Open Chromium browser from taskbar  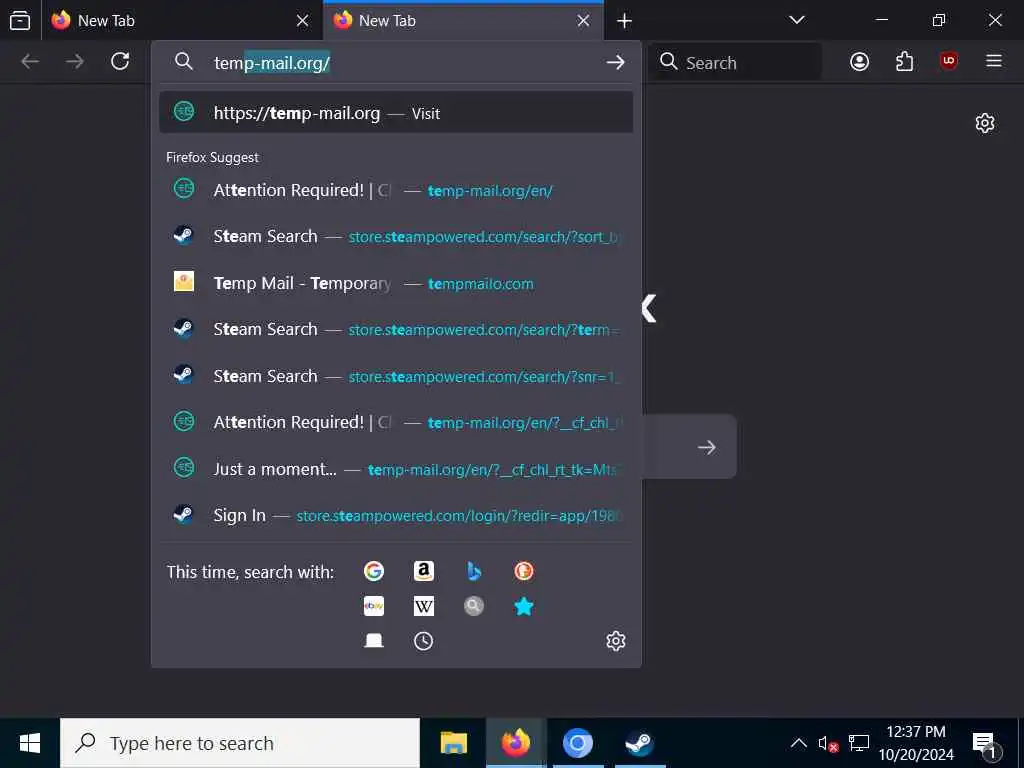tap(577, 743)
